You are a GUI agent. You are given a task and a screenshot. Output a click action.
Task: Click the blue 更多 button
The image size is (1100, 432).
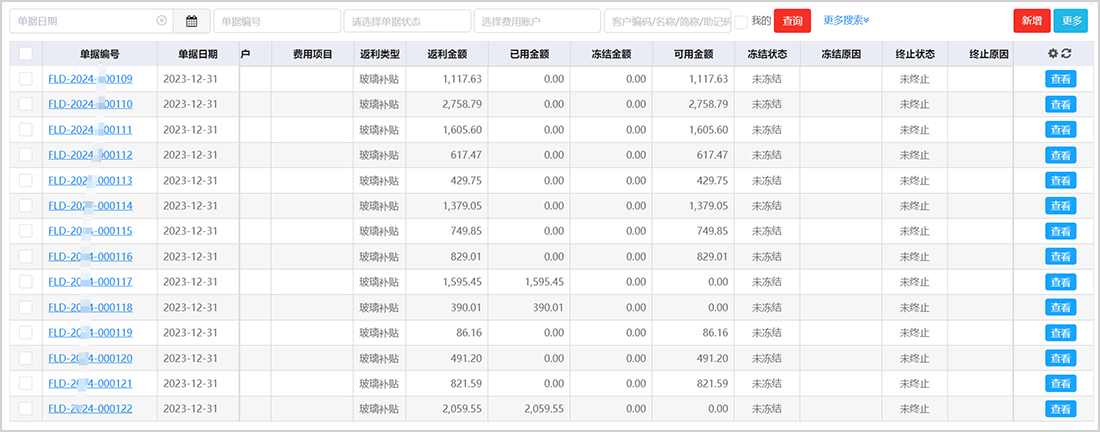(x=1070, y=21)
